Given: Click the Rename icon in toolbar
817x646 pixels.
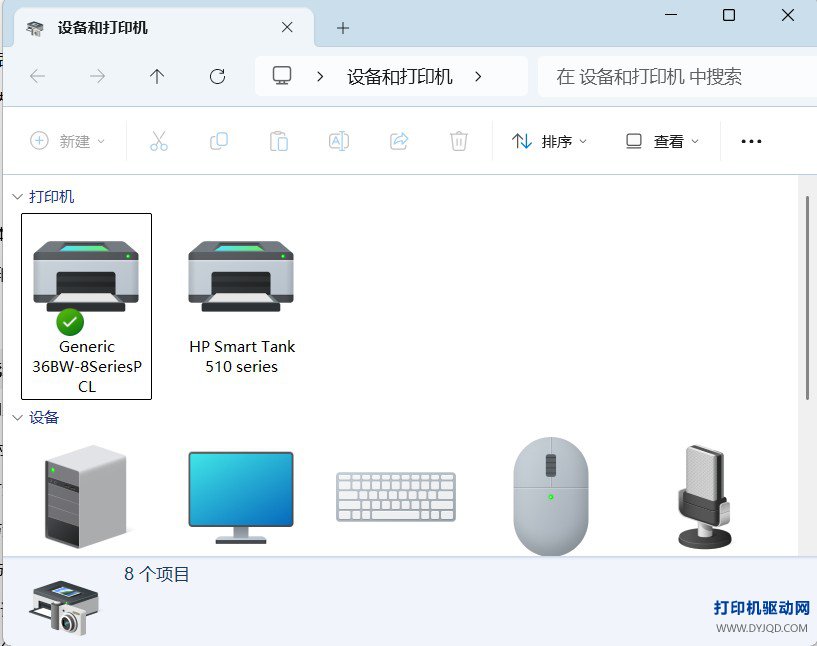Looking at the screenshot, I should (339, 141).
